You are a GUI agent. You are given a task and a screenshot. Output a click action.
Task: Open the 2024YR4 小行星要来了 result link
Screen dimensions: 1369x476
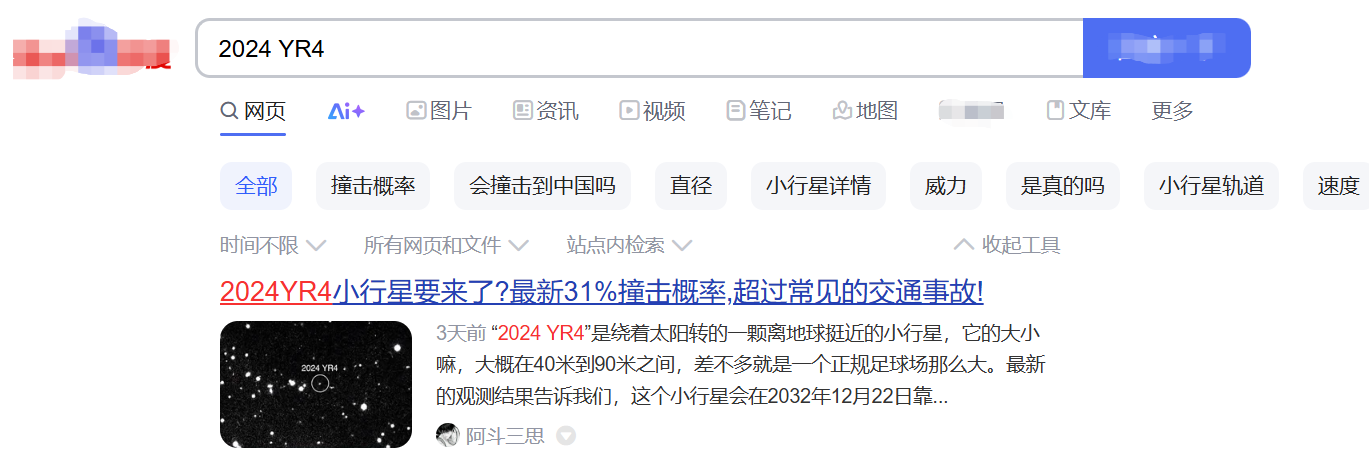coord(602,292)
